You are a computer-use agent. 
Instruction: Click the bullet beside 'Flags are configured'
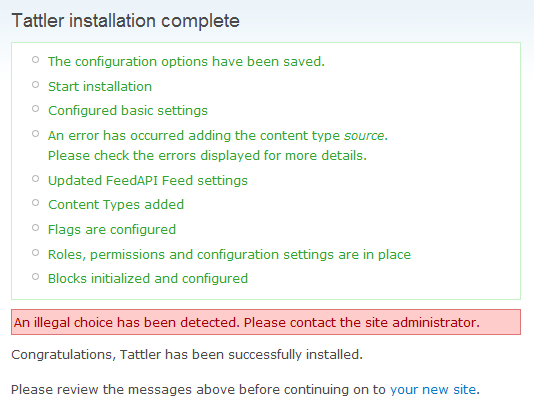pos(35,227)
